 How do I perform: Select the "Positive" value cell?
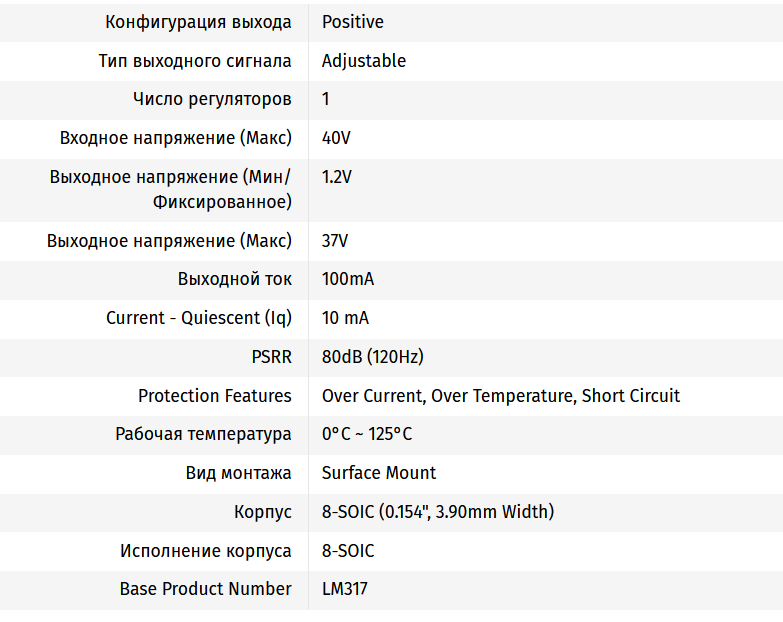(352, 22)
